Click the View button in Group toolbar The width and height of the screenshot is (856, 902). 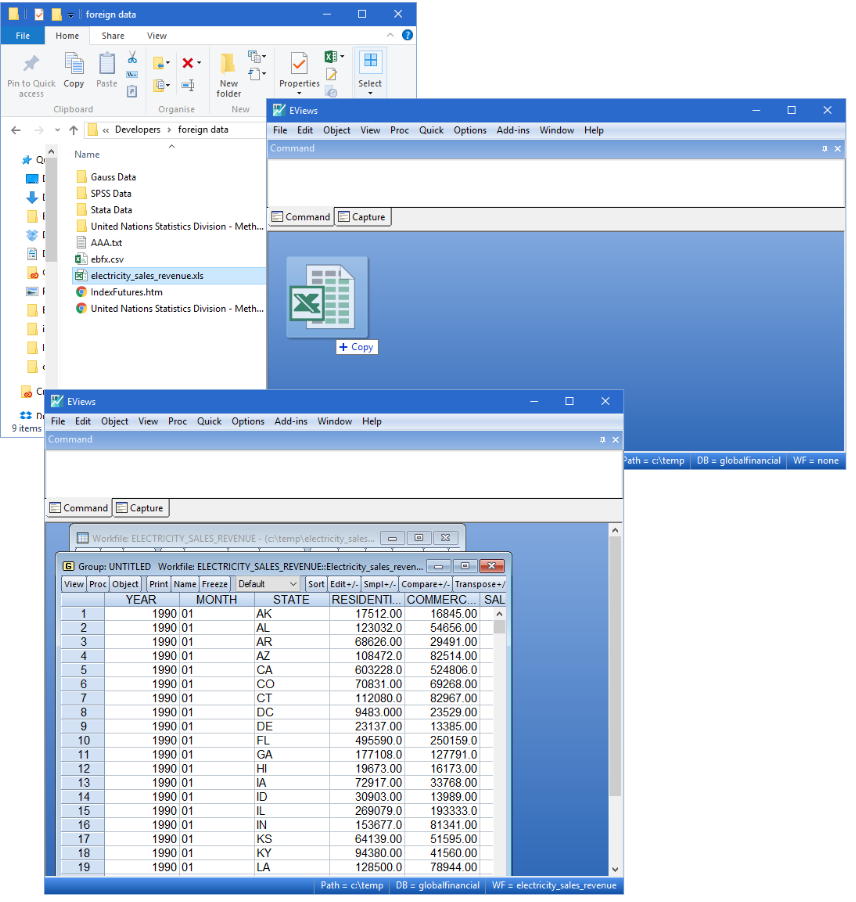74,584
